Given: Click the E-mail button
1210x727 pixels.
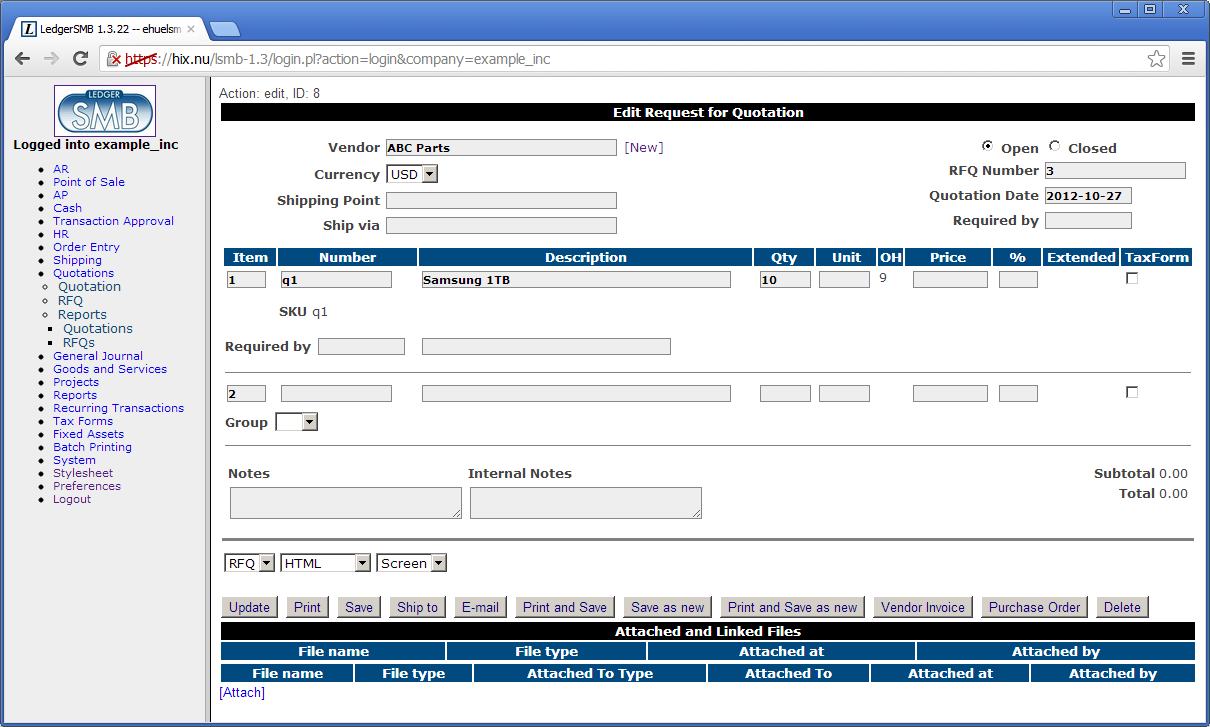Looking at the screenshot, I should (480, 607).
